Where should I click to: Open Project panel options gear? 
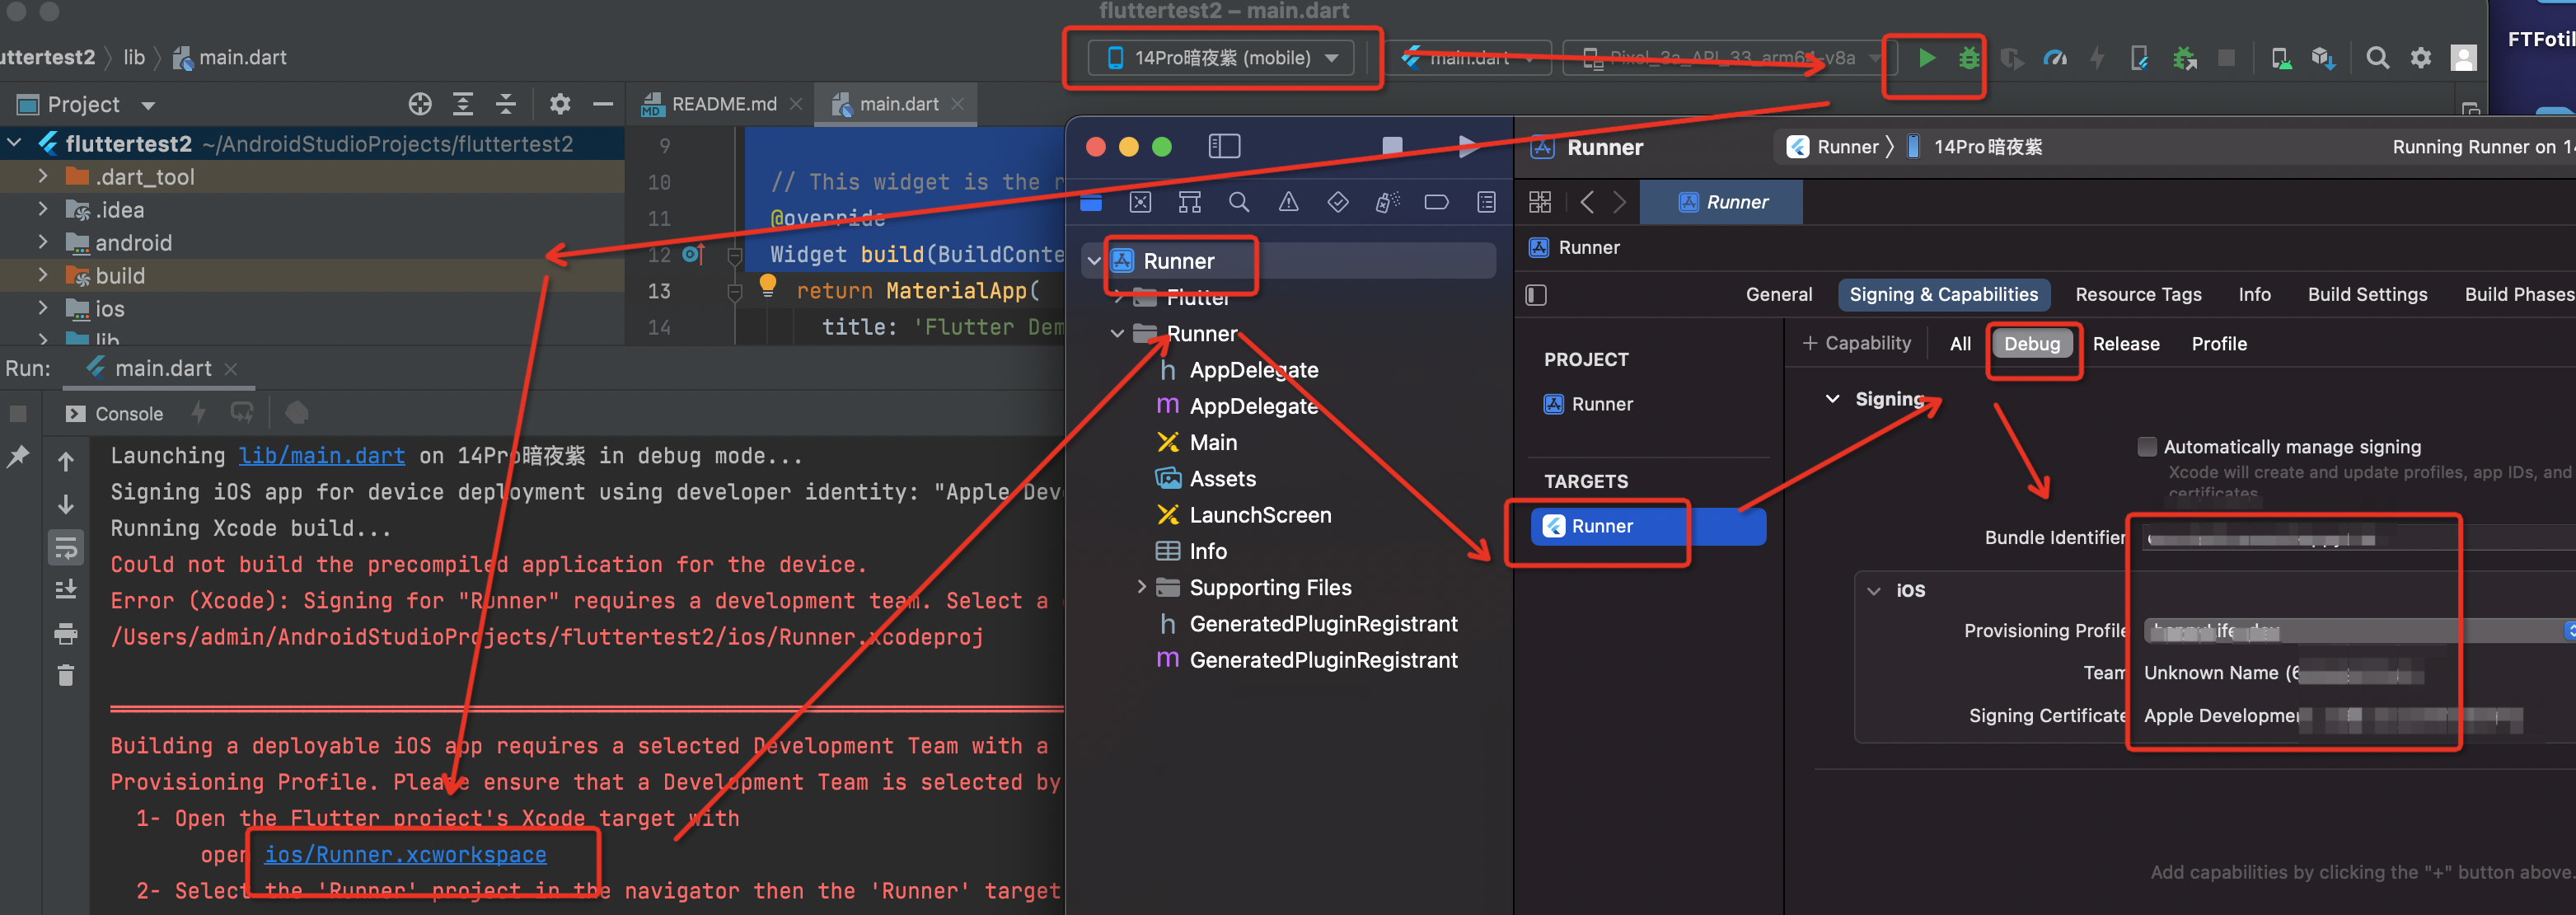coord(560,104)
